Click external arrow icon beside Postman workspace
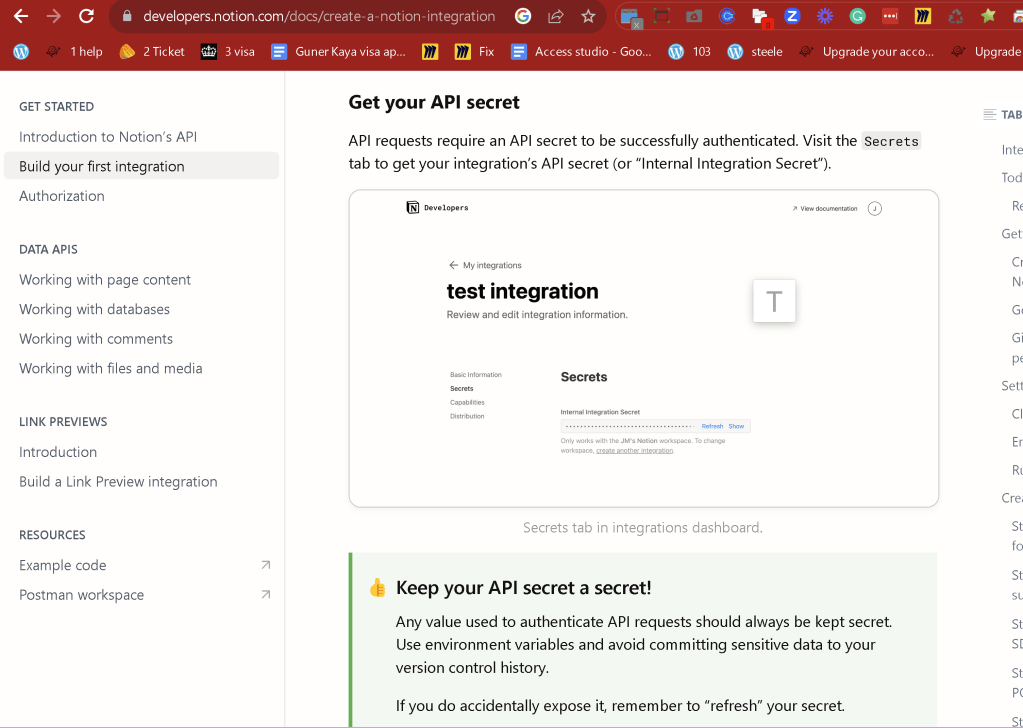The image size is (1023, 728). (x=266, y=594)
